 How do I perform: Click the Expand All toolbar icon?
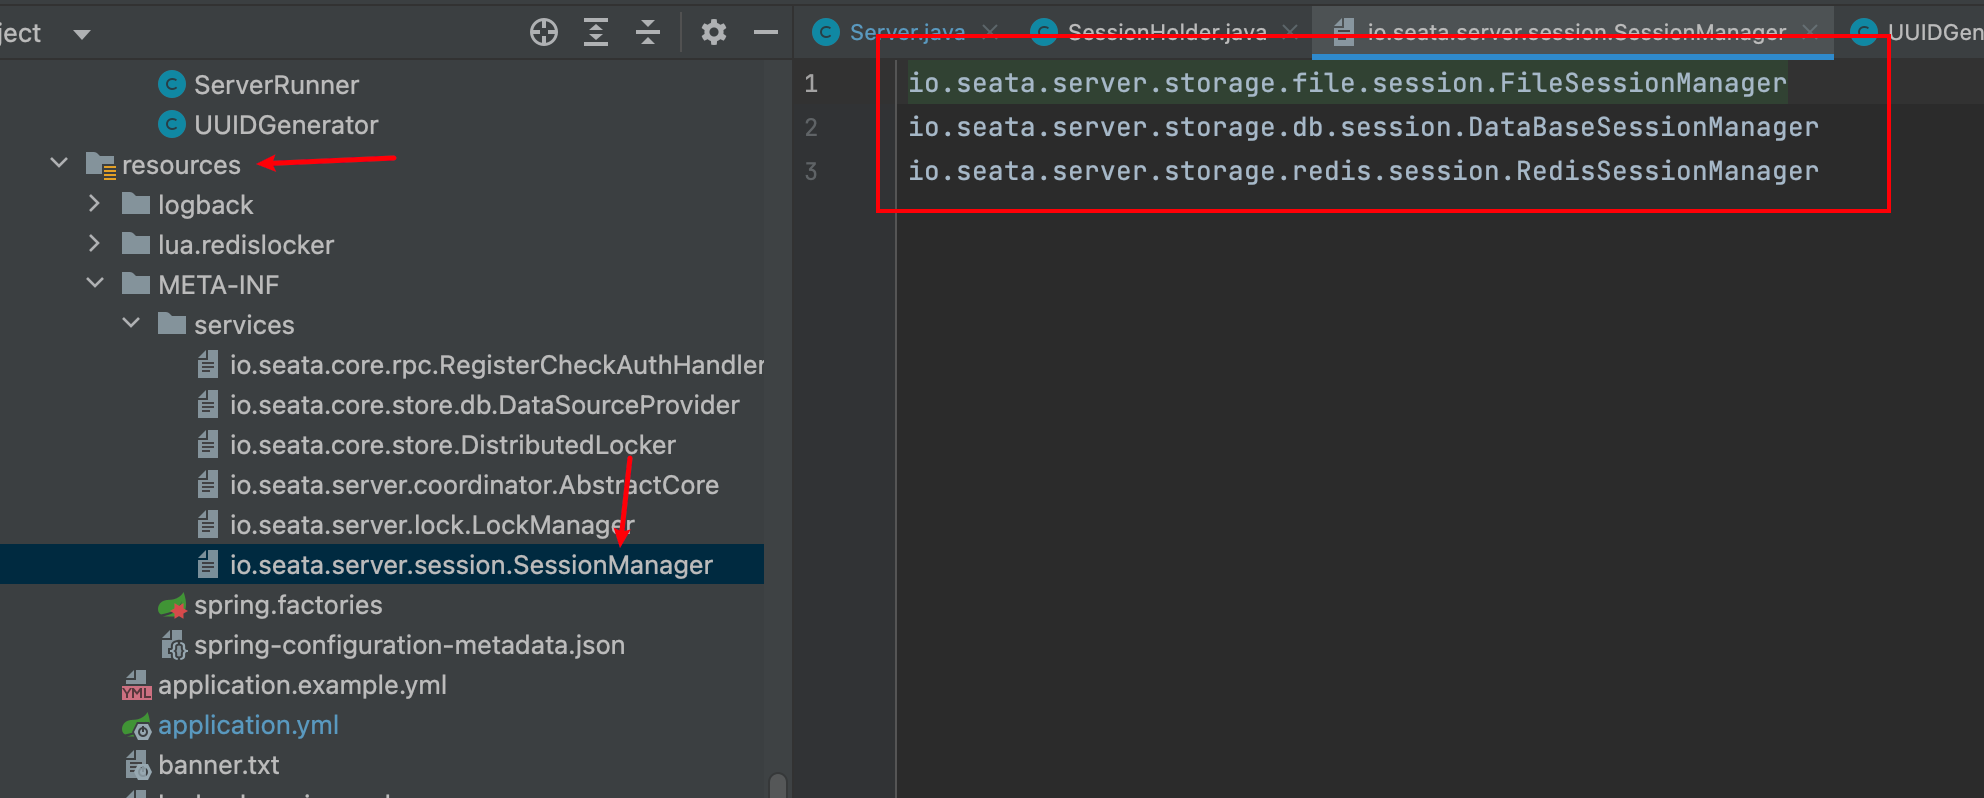[x=596, y=33]
